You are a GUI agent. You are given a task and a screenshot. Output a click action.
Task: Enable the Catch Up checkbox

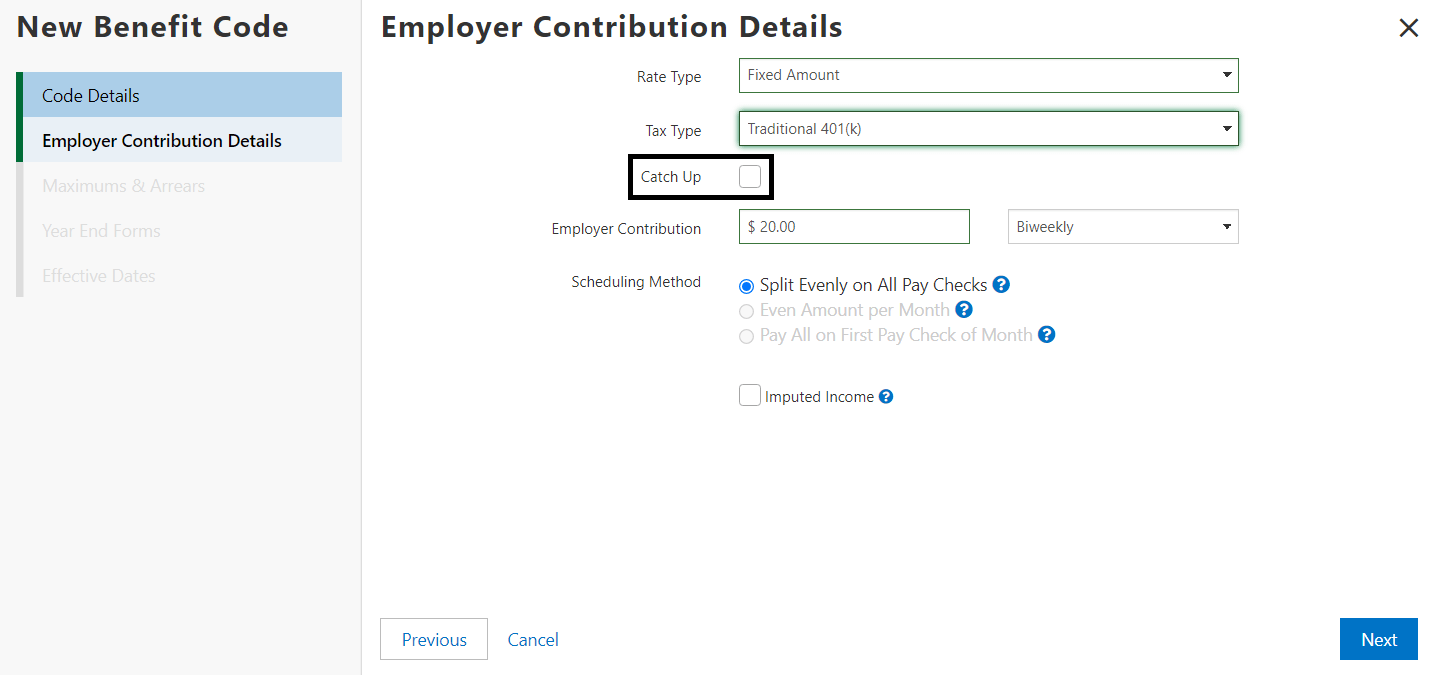(x=750, y=177)
